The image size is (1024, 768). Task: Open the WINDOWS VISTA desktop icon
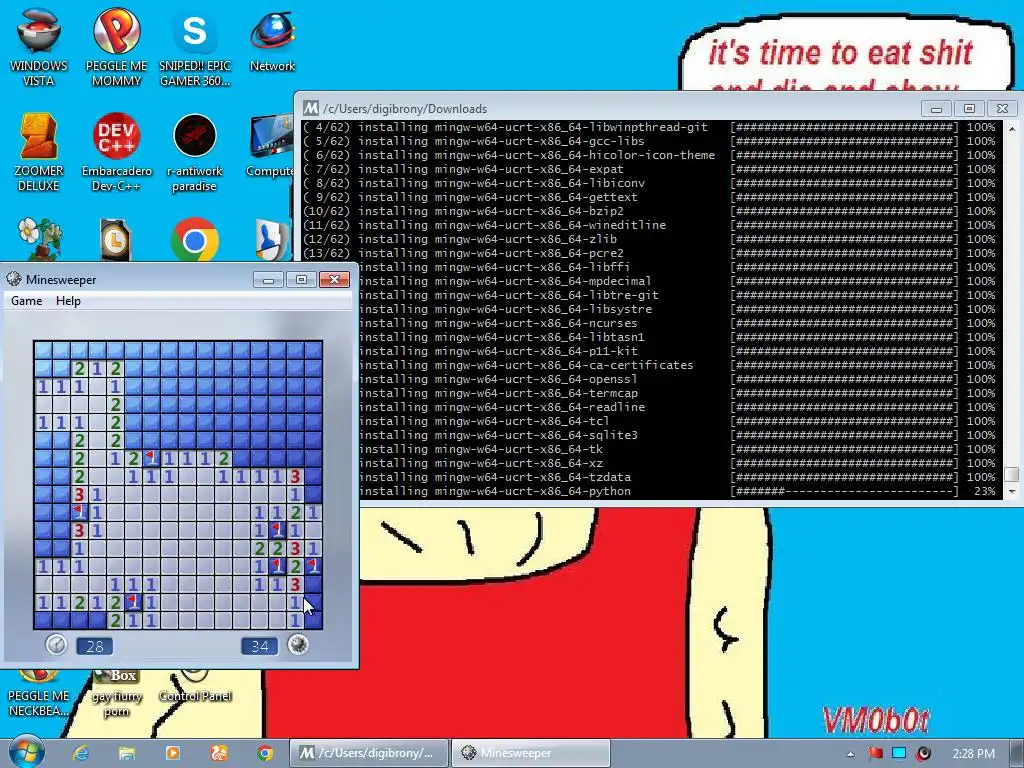click(x=39, y=47)
